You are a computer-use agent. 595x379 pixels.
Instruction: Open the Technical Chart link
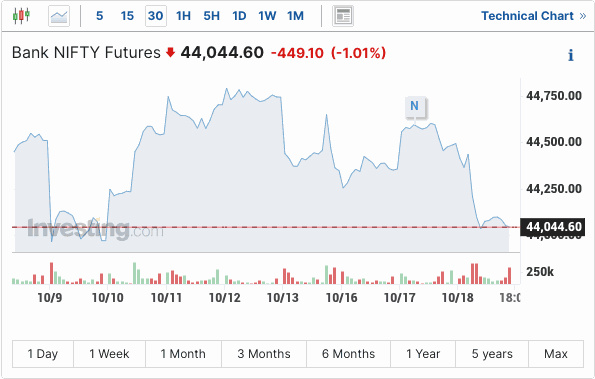point(534,16)
